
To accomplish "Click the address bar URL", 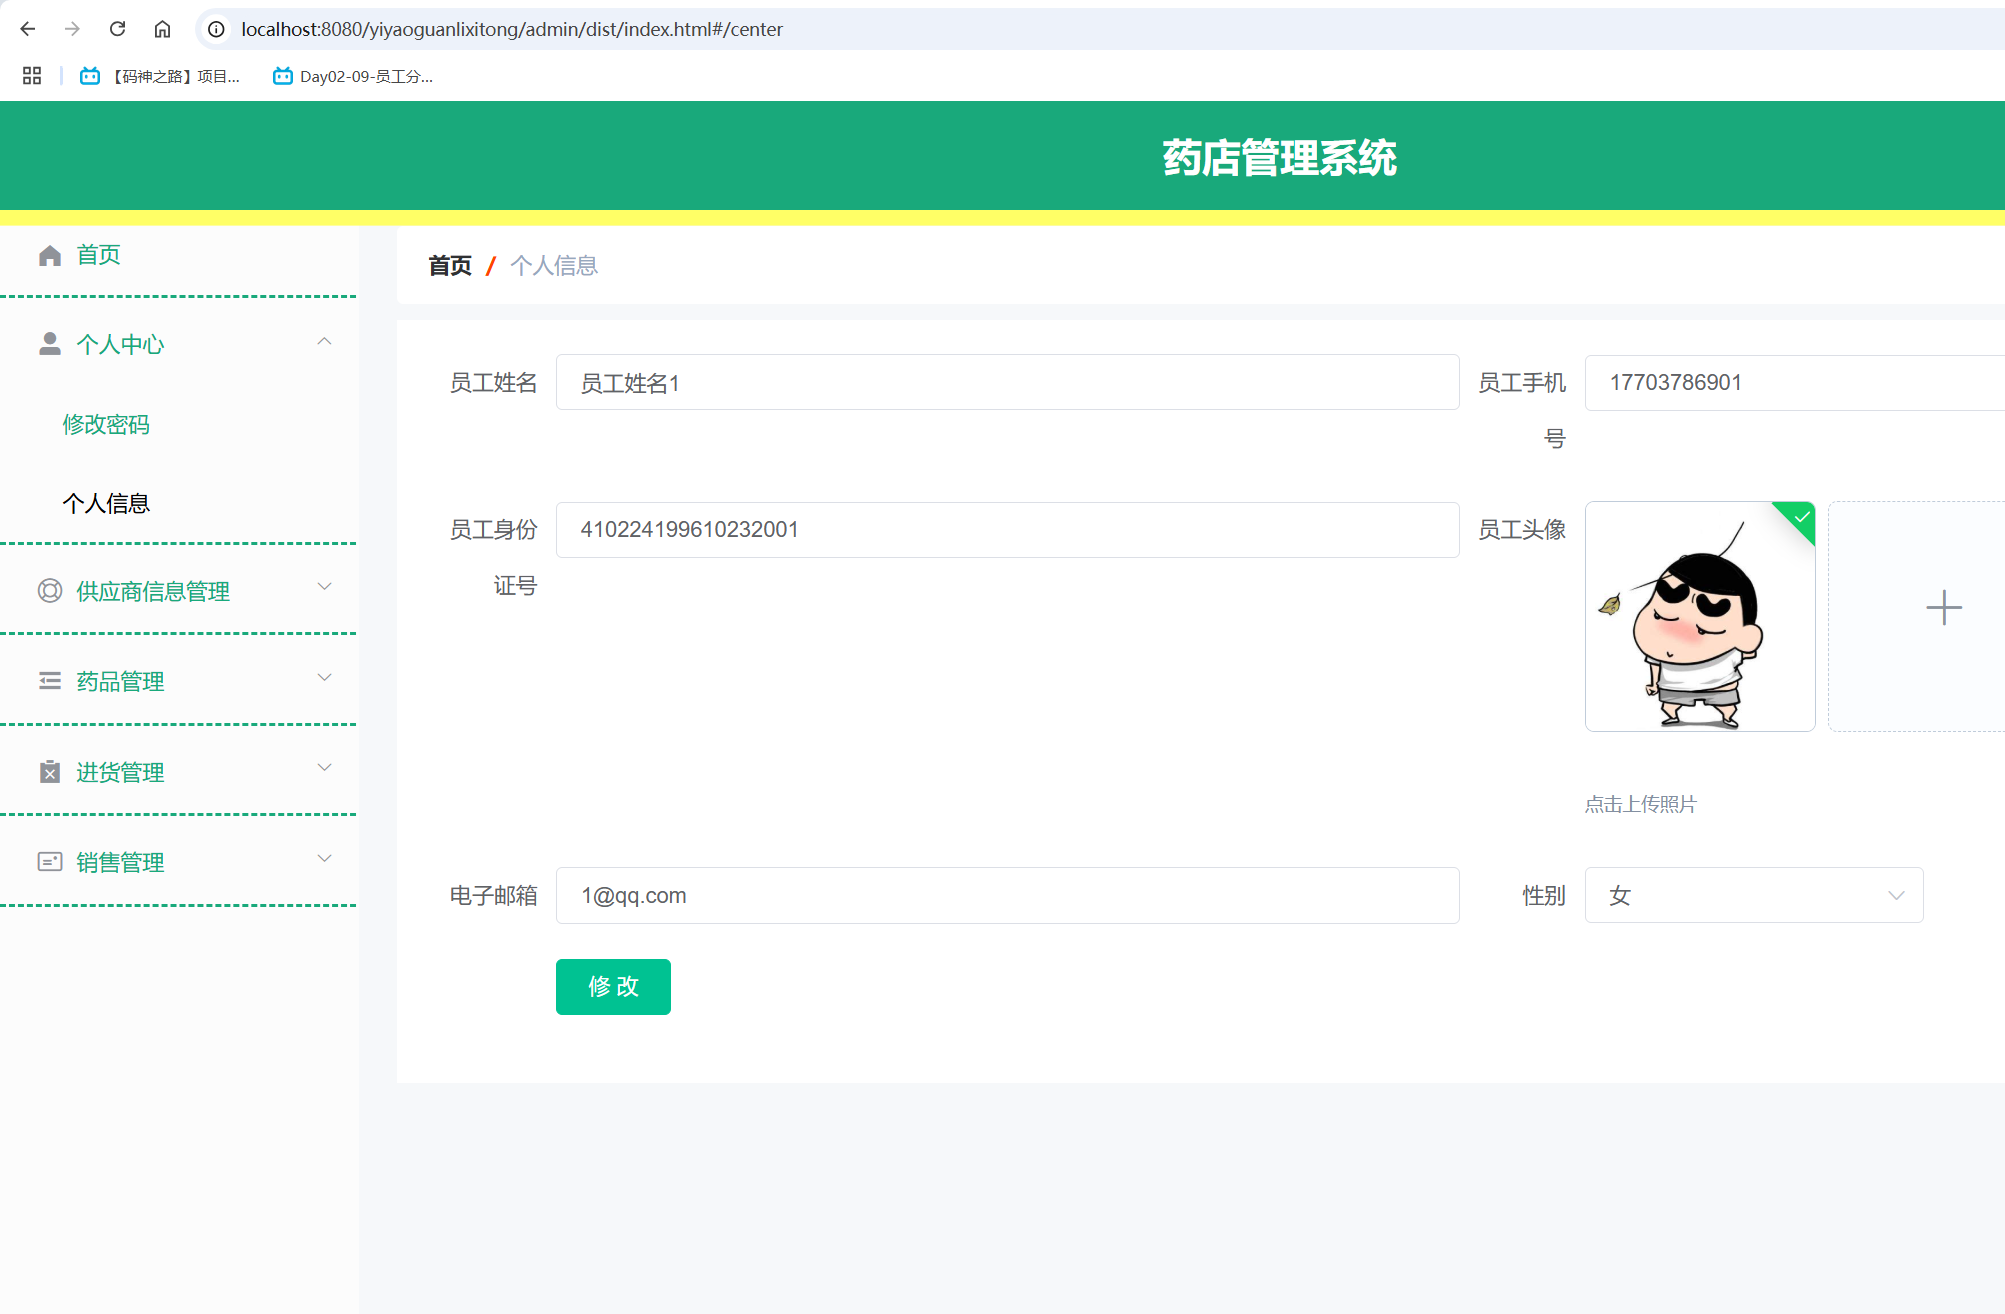I will pos(512,29).
